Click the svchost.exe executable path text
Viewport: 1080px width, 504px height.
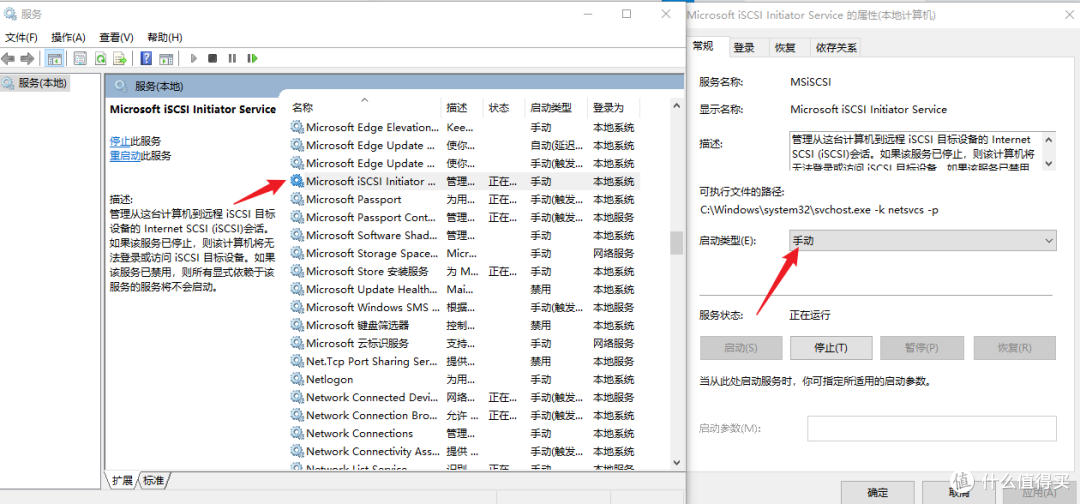(x=818, y=209)
